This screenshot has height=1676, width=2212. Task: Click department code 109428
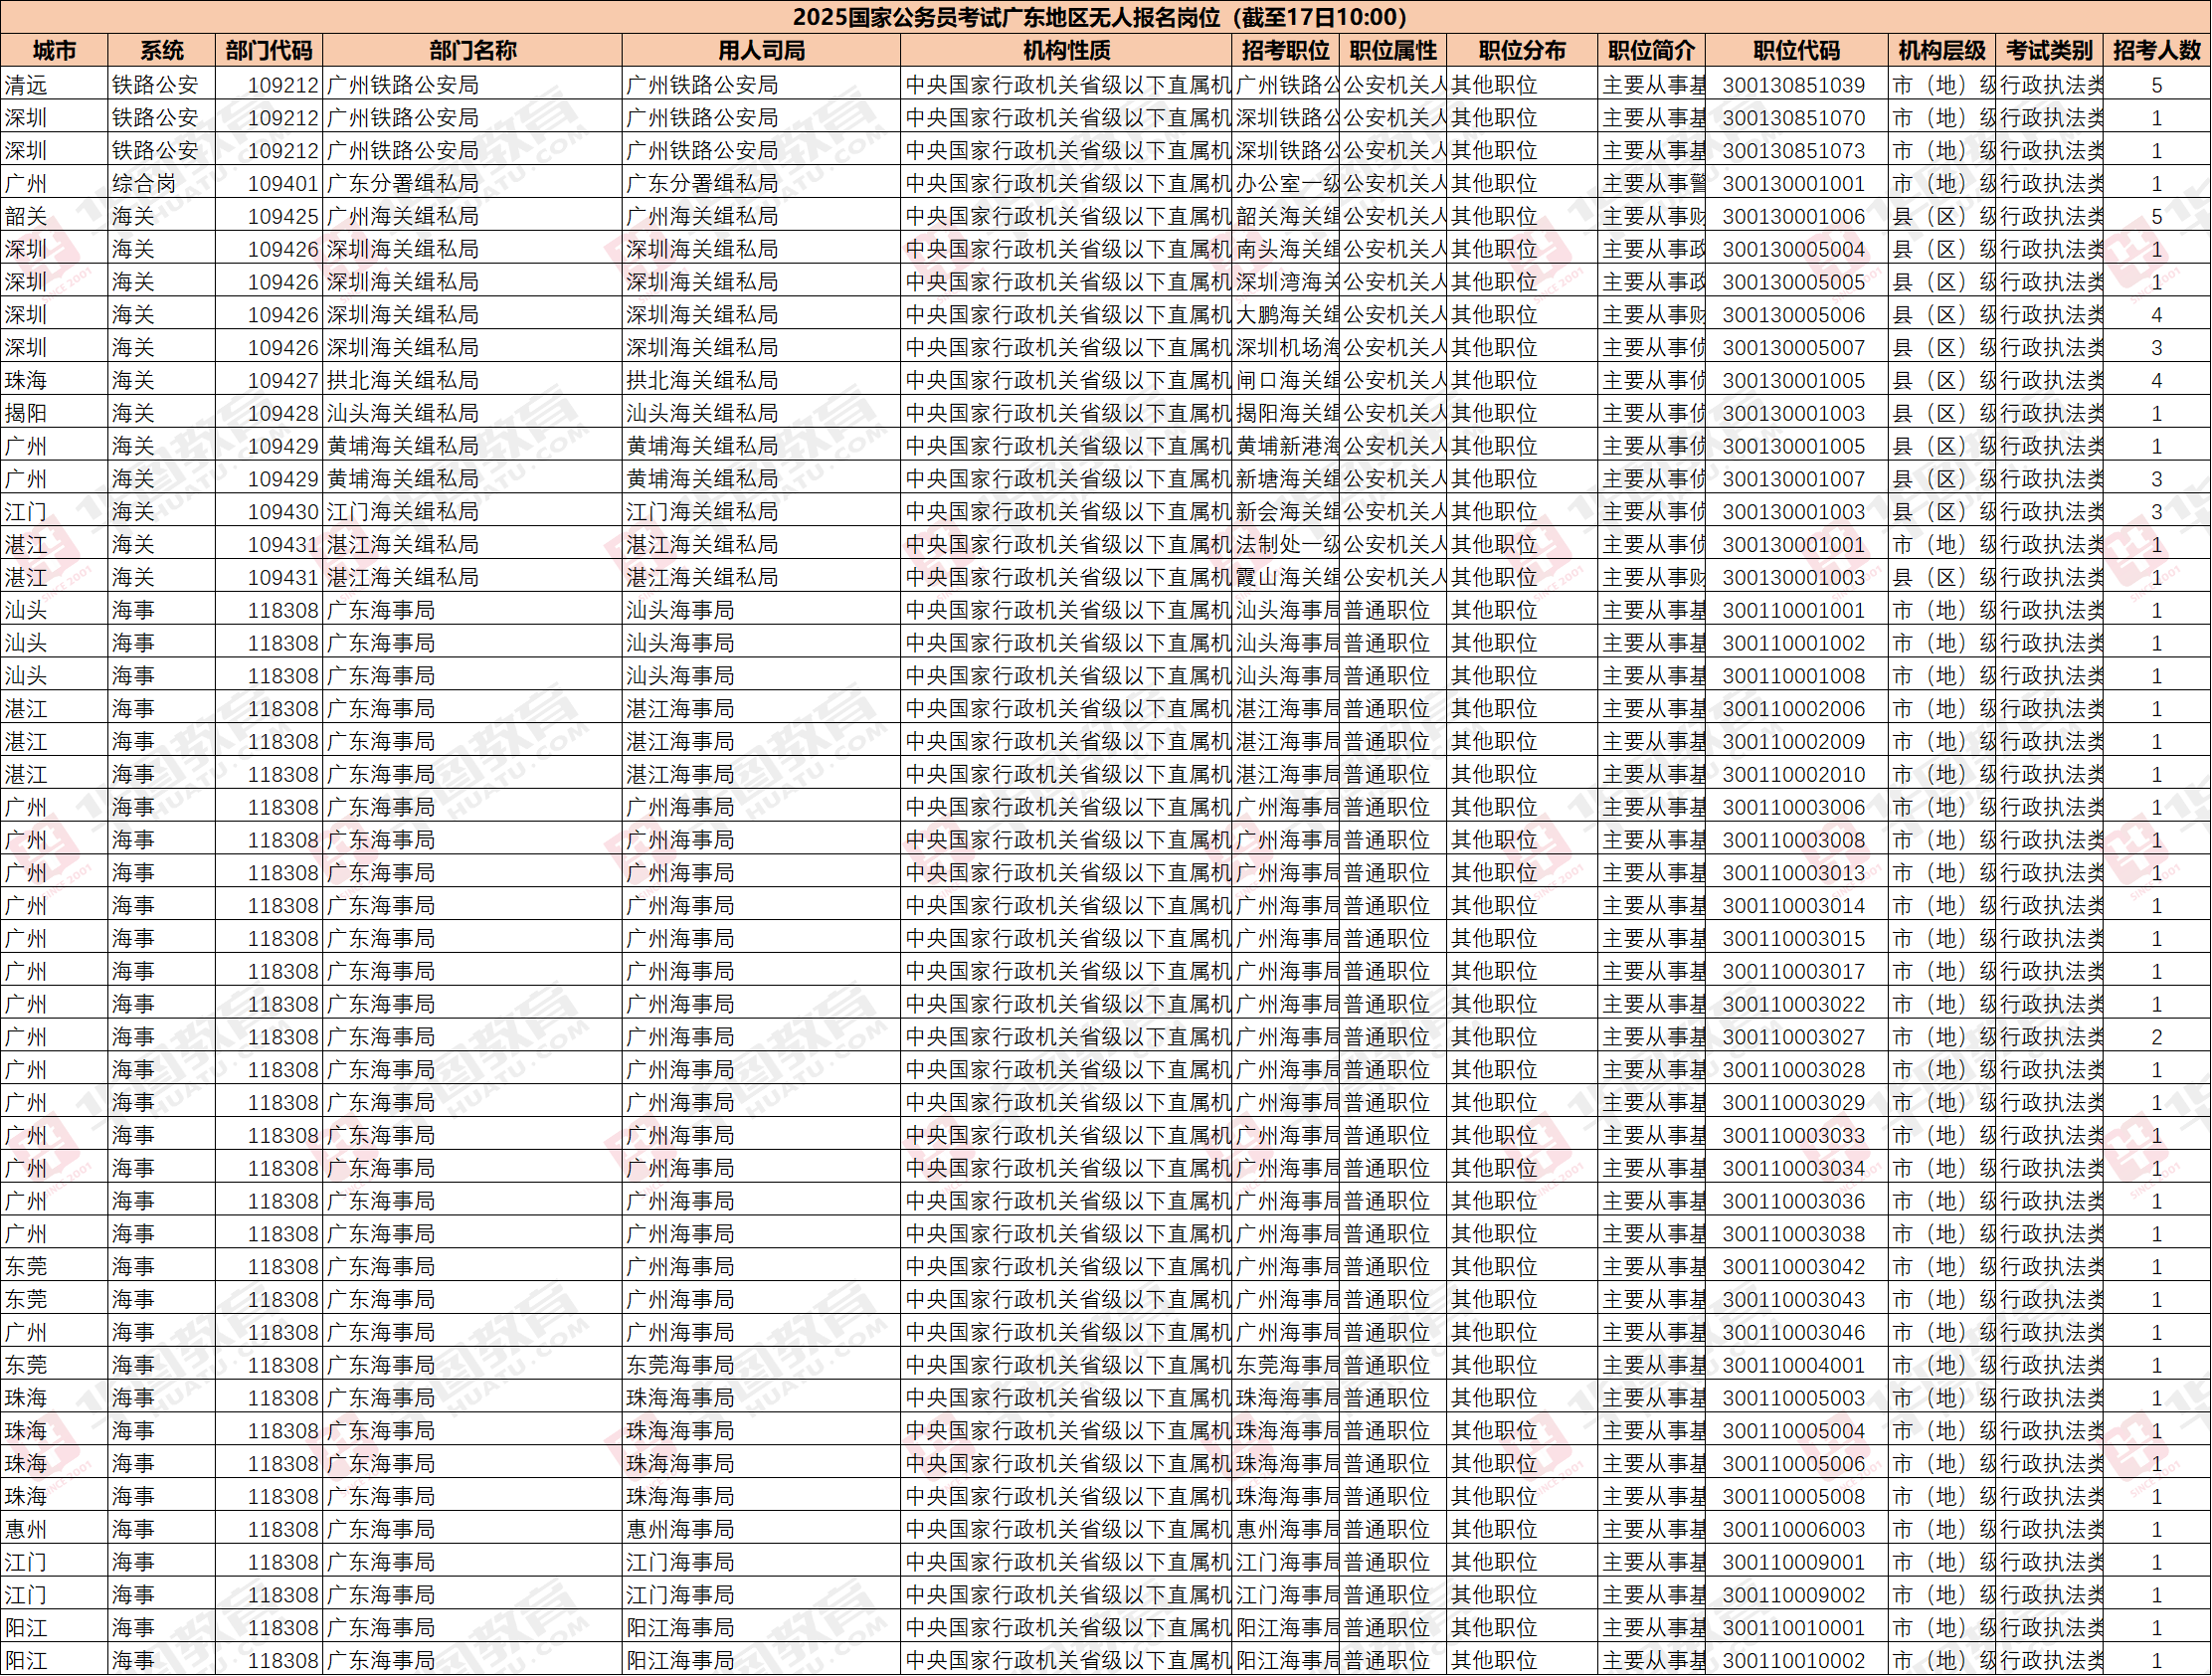(x=269, y=414)
